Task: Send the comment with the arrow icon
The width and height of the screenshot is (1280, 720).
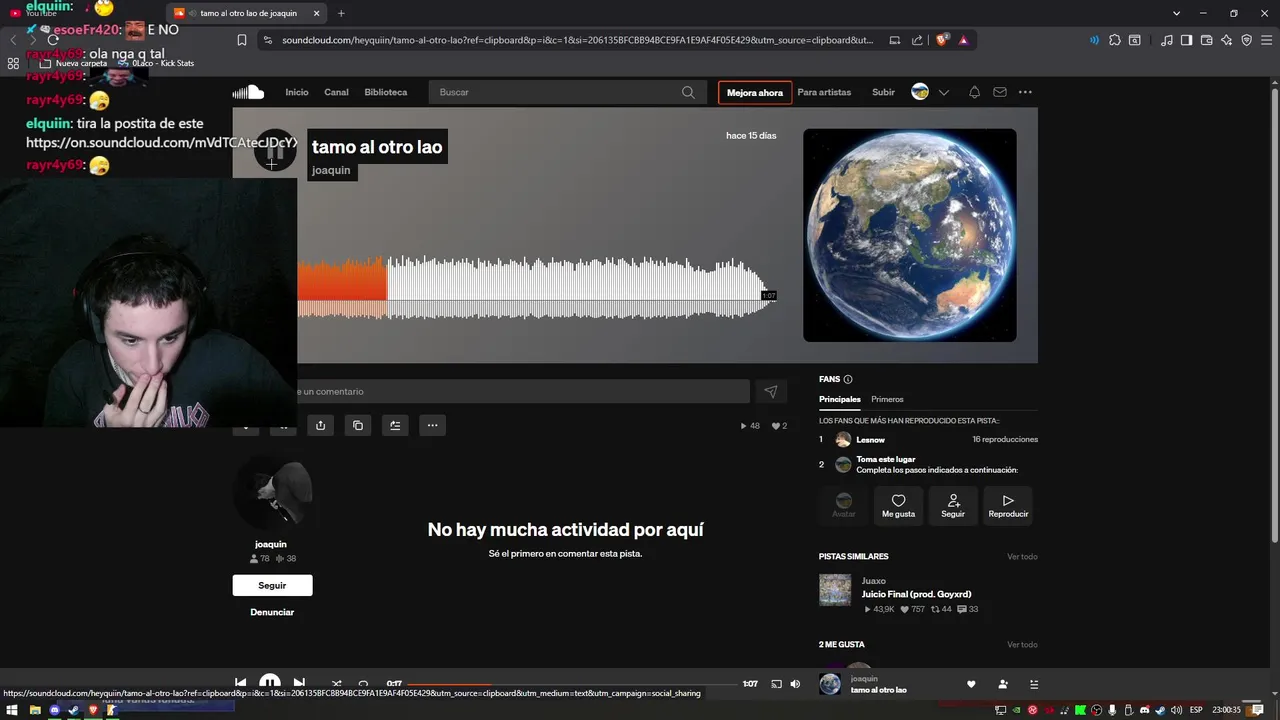Action: pos(770,391)
